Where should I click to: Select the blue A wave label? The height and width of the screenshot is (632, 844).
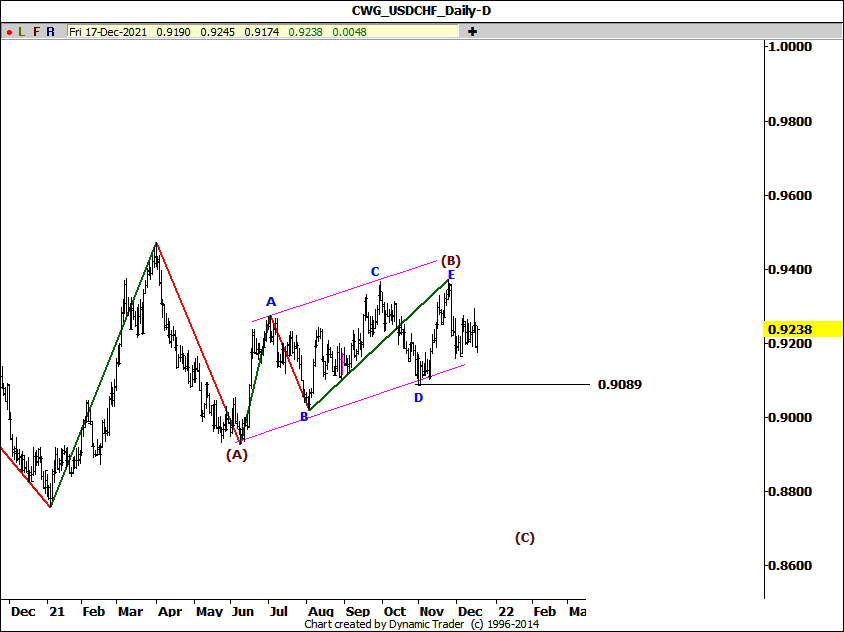pyautogui.click(x=271, y=302)
